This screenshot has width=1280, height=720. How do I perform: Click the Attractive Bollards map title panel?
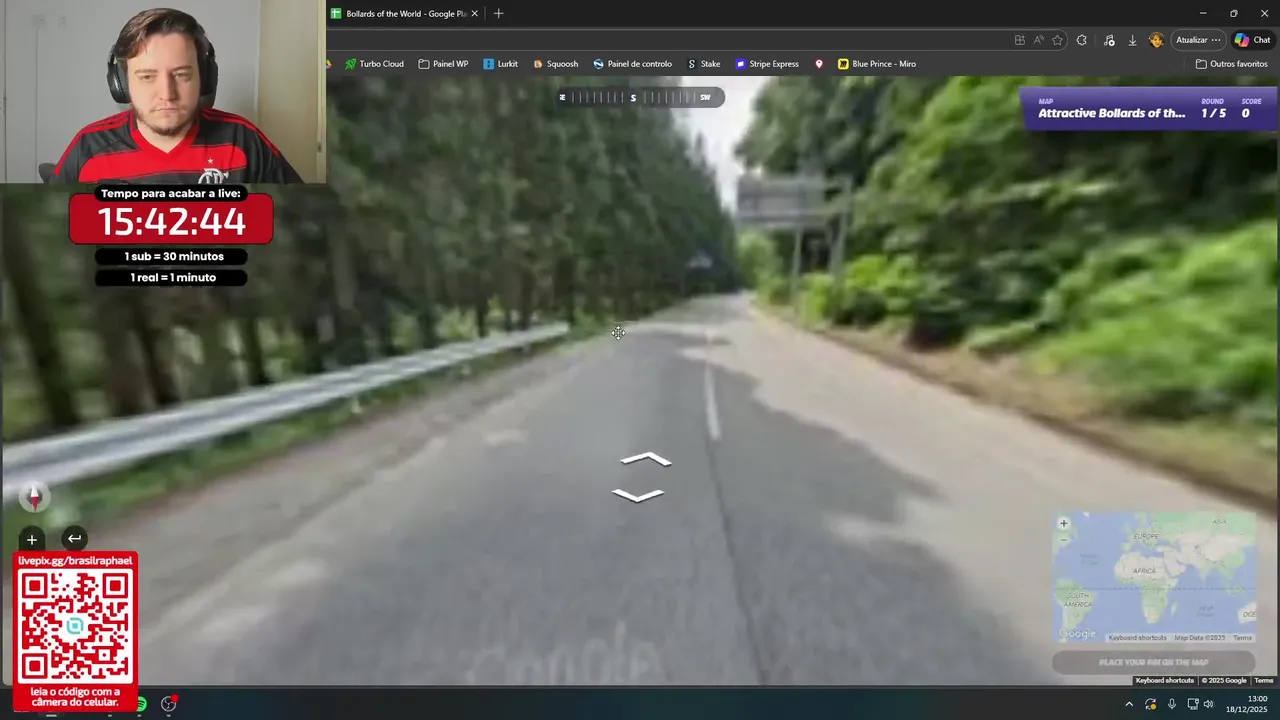[x=1112, y=109]
